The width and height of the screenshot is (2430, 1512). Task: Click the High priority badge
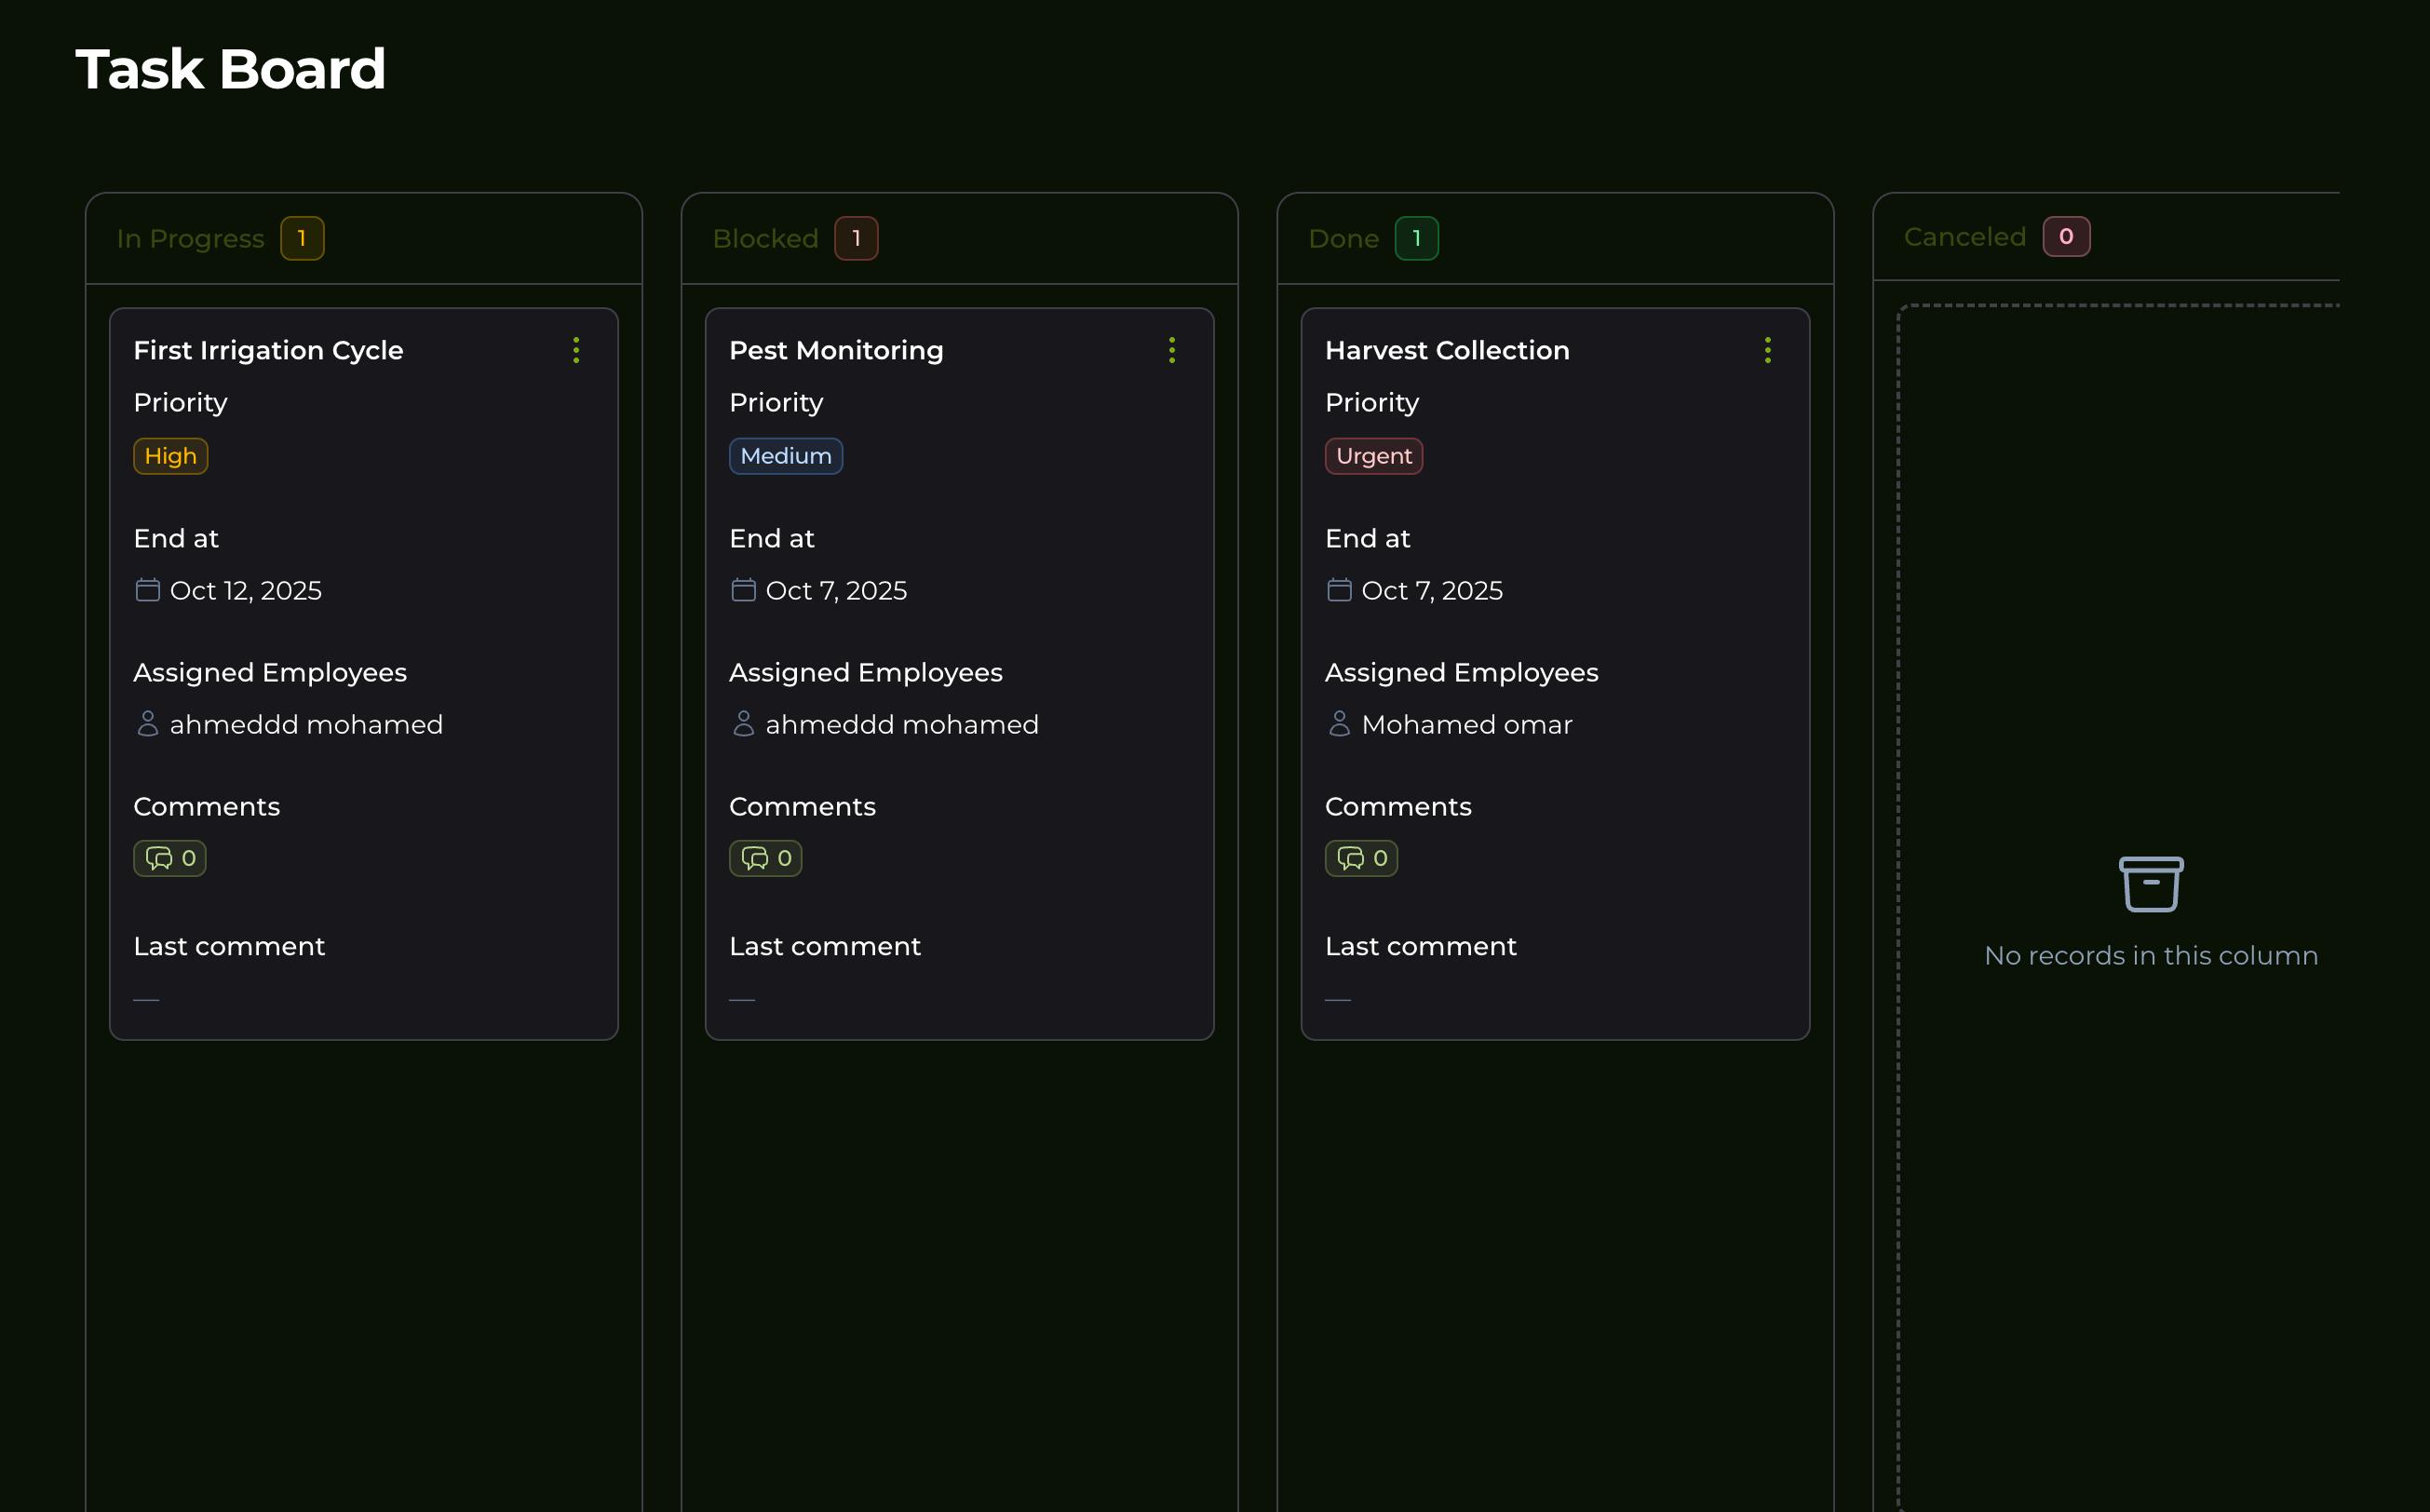tap(171, 456)
